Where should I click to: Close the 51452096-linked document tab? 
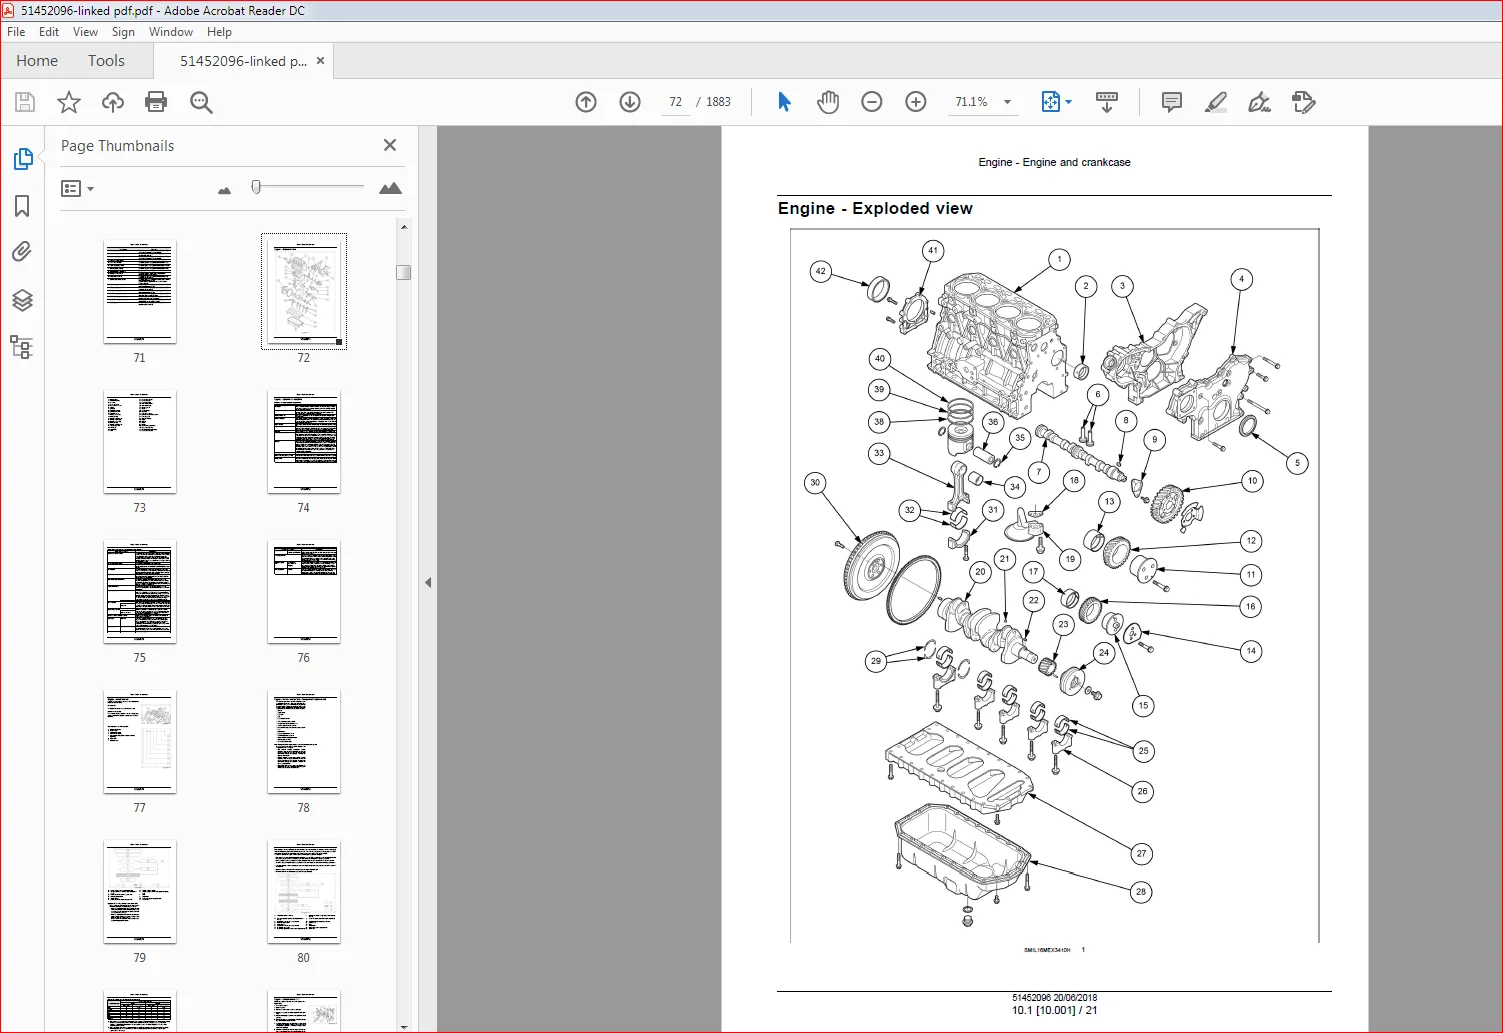point(320,61)
